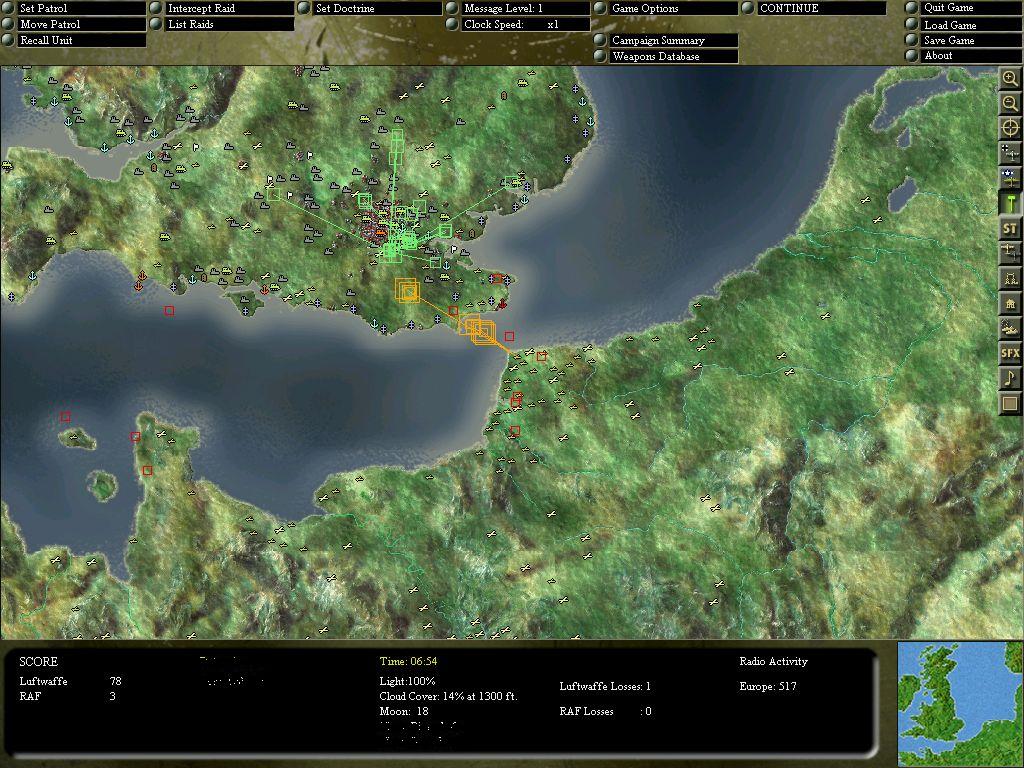Click the Luftwaffe score 78
1024x768 pixels.
tap(116, 681)
